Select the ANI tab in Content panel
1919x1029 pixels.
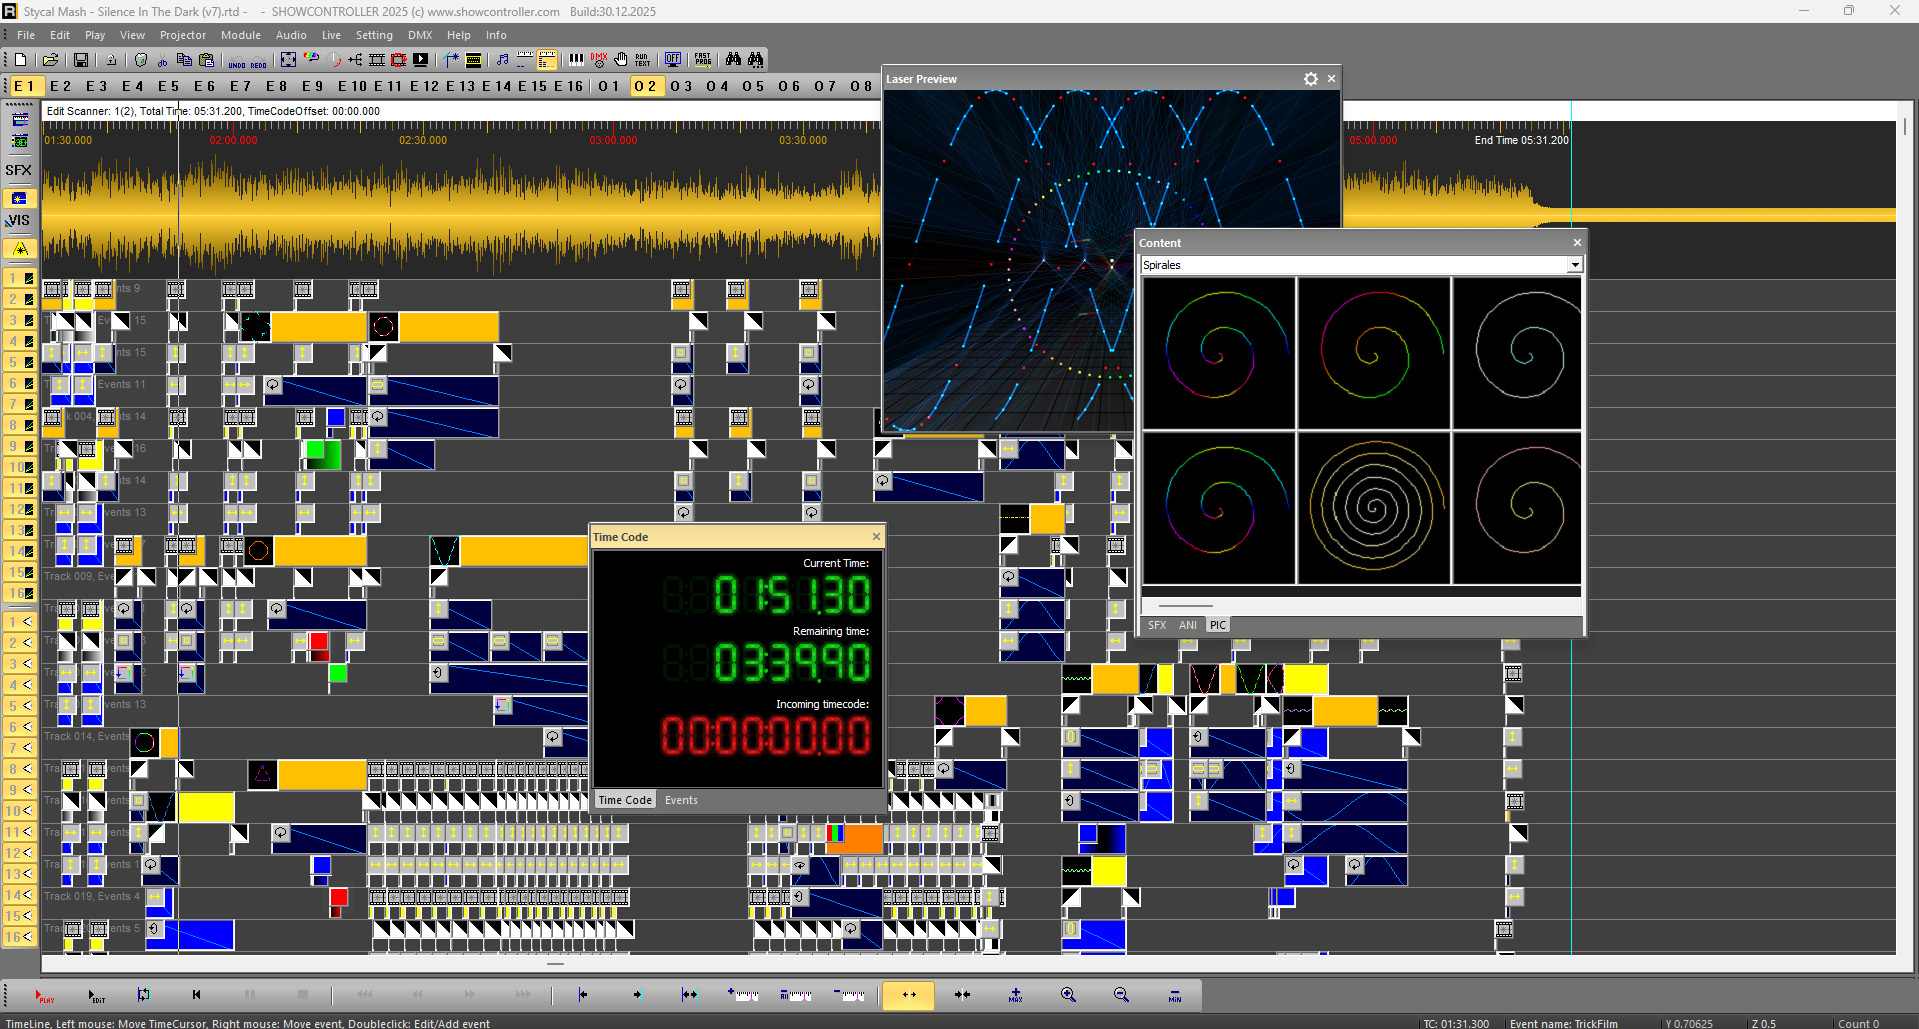pyautogui.click(x=1187, y=625)
